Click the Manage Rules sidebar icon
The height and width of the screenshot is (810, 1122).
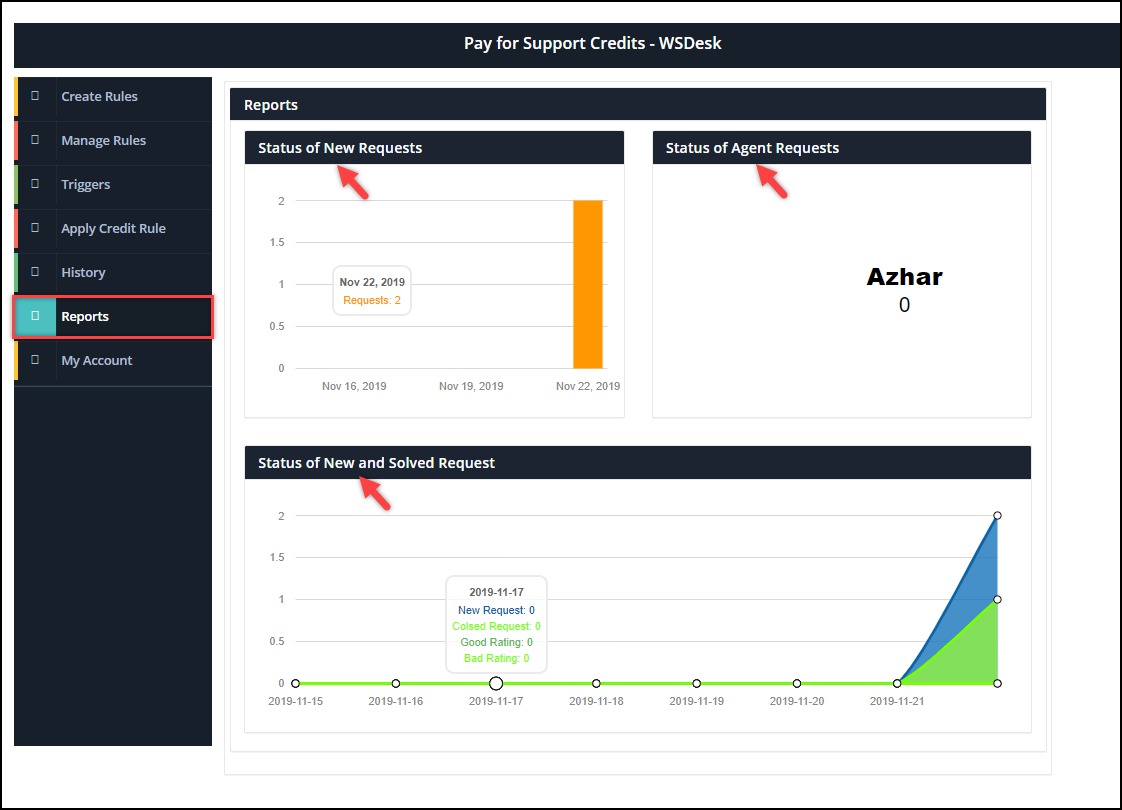[35, 140]
